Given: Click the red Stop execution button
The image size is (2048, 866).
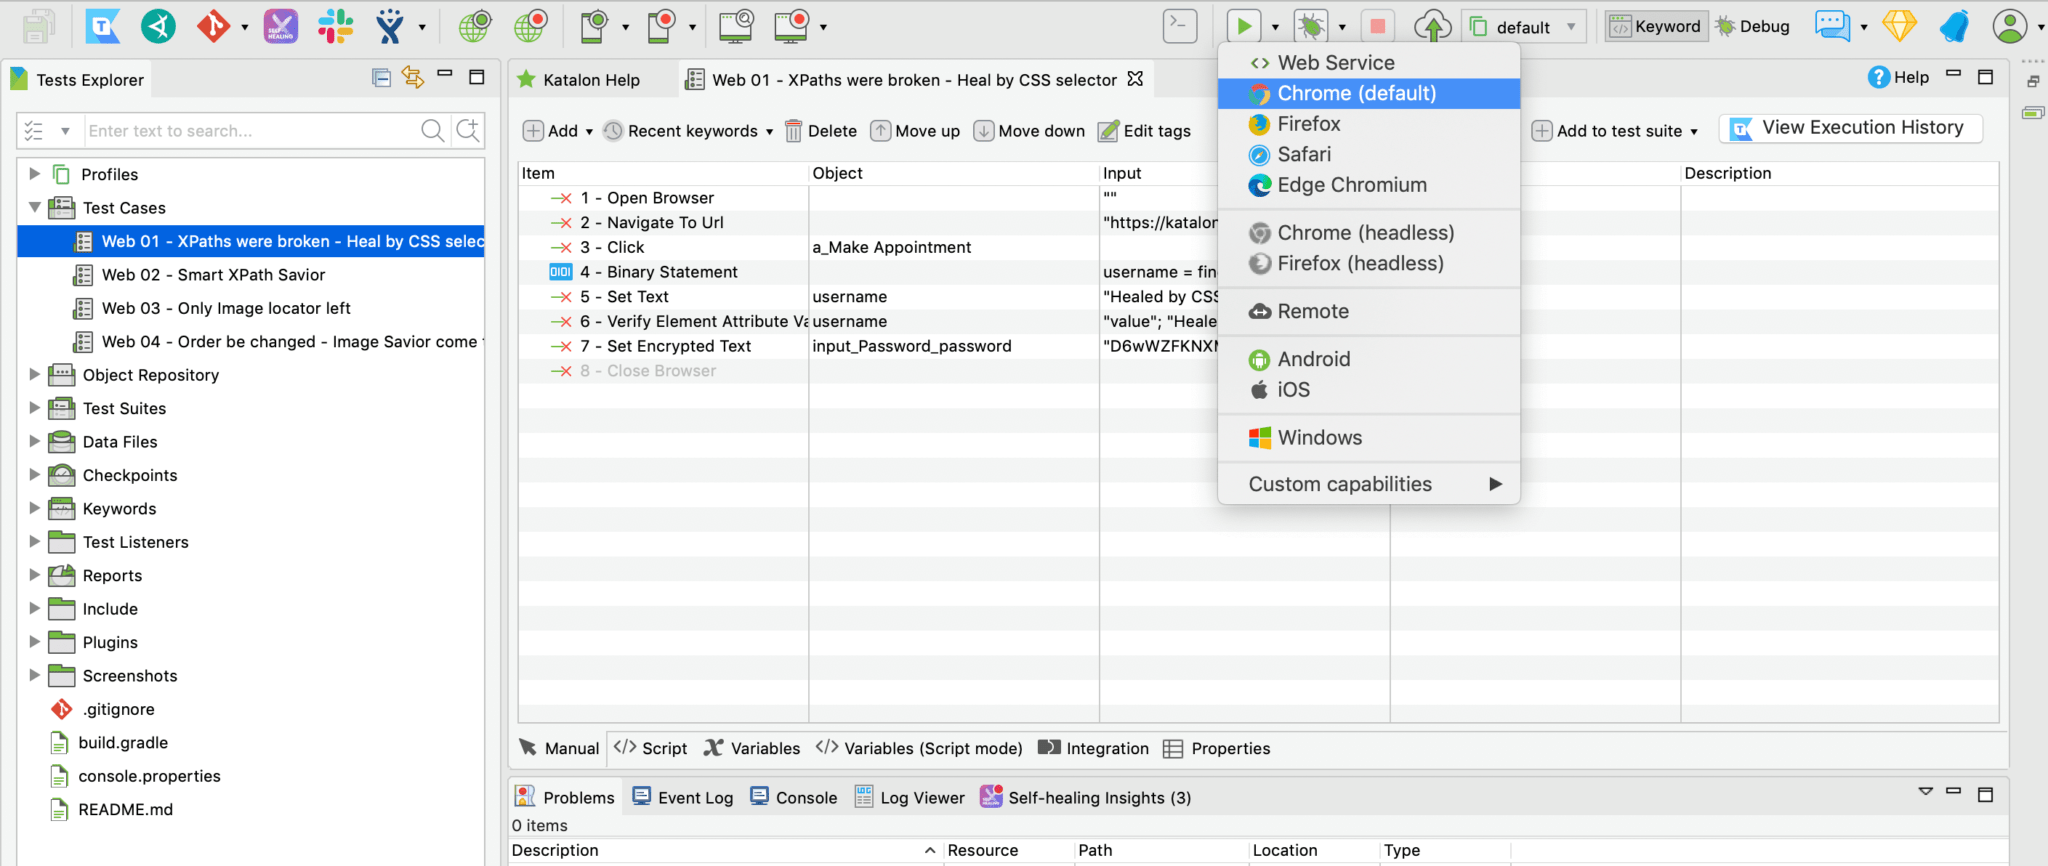Looking at the screenshot, I should [x=1377, y=27].
